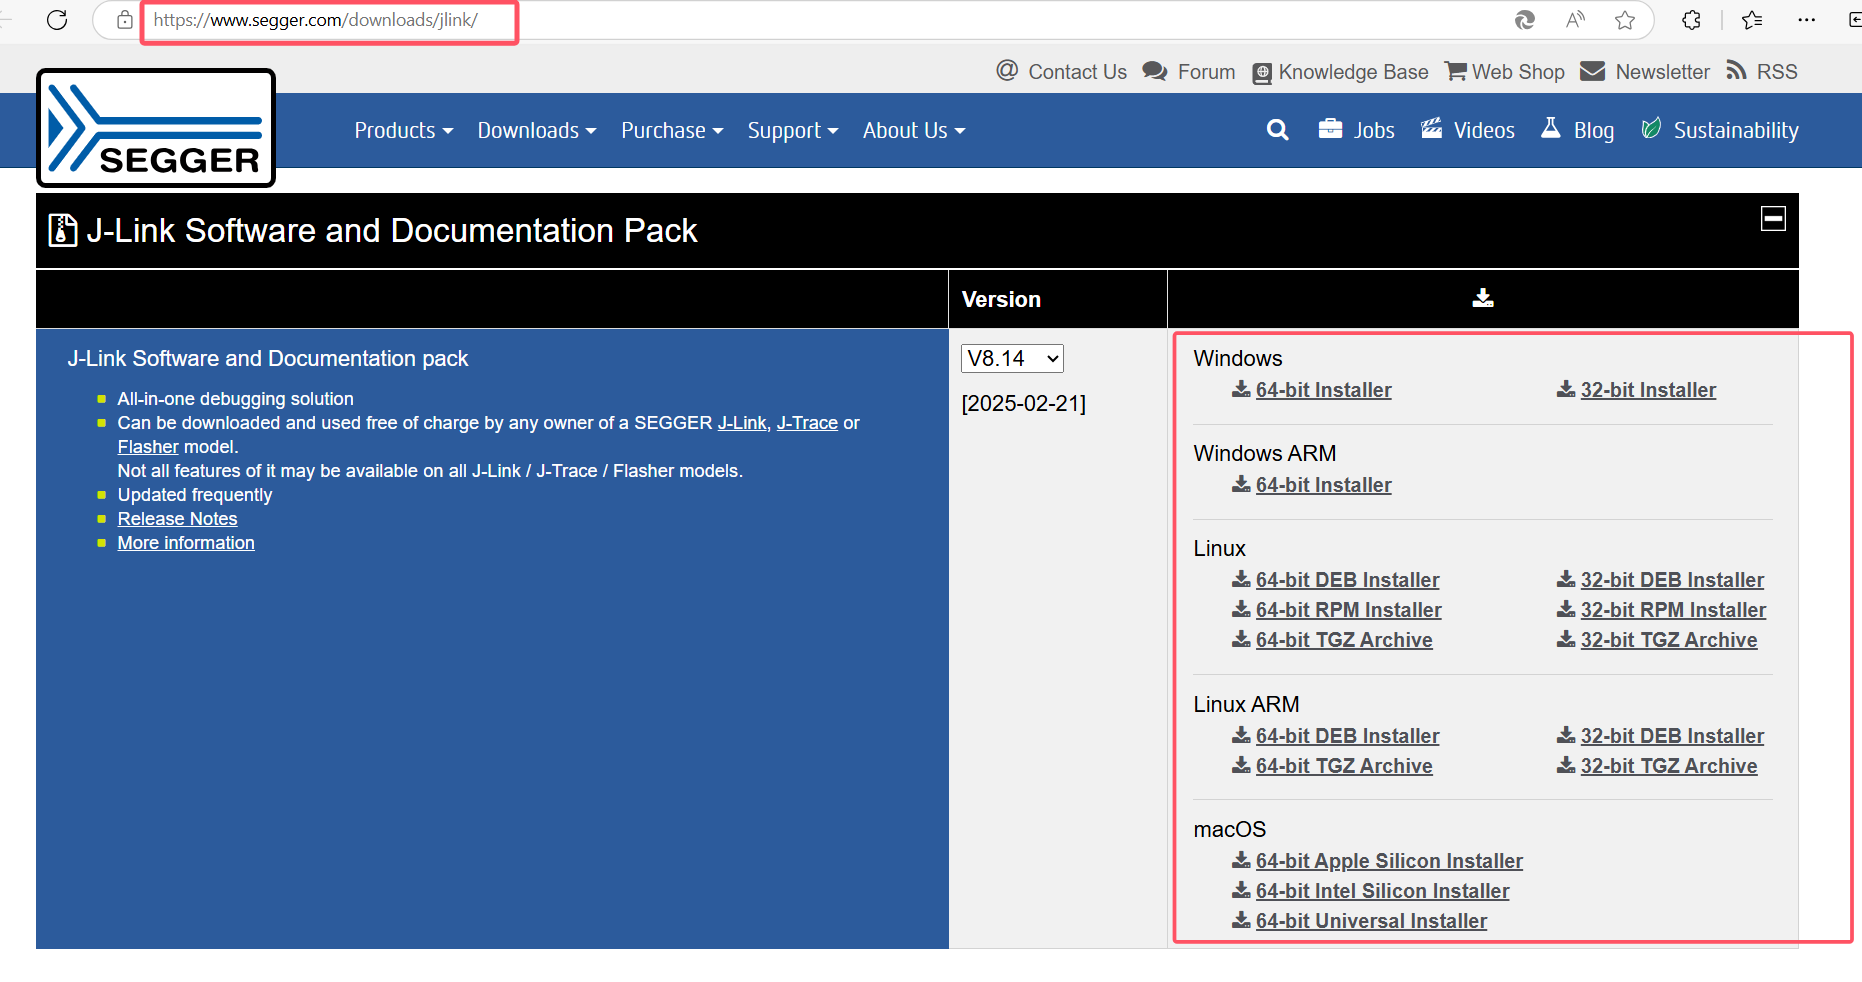
Task: Click the site info lock icon
Action: (125, 20)
